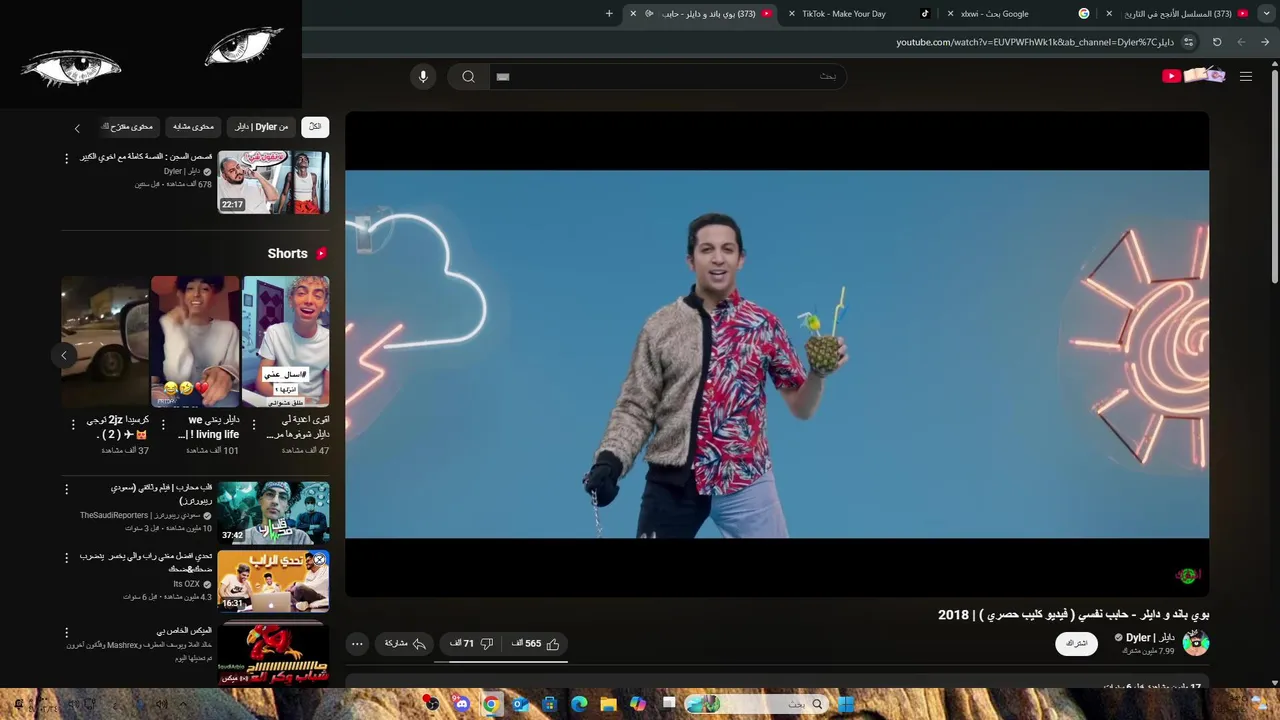Click the main video player to pause

[777, 354]
